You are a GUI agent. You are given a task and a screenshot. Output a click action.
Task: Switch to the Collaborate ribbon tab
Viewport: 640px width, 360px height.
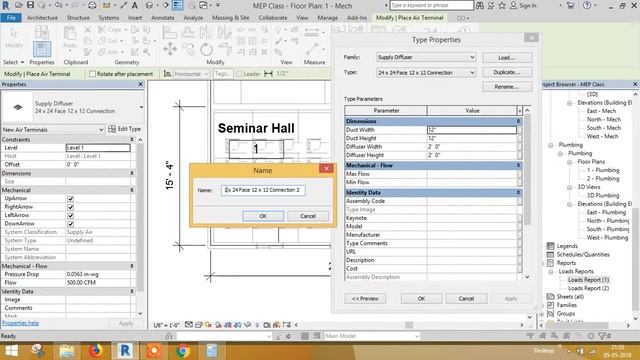pyautogui.click(x=273, y=18)
